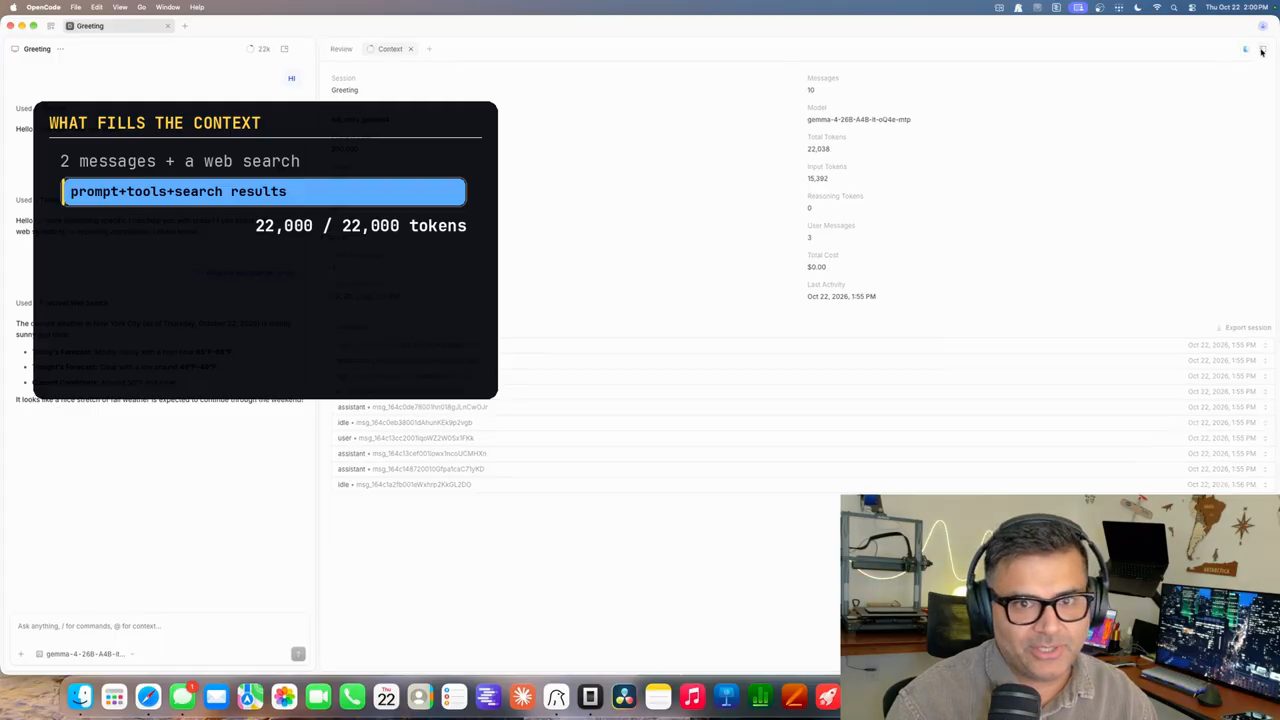The image size is (1280, 720).
Task: Close the Context tab
Action: (410, 49)
